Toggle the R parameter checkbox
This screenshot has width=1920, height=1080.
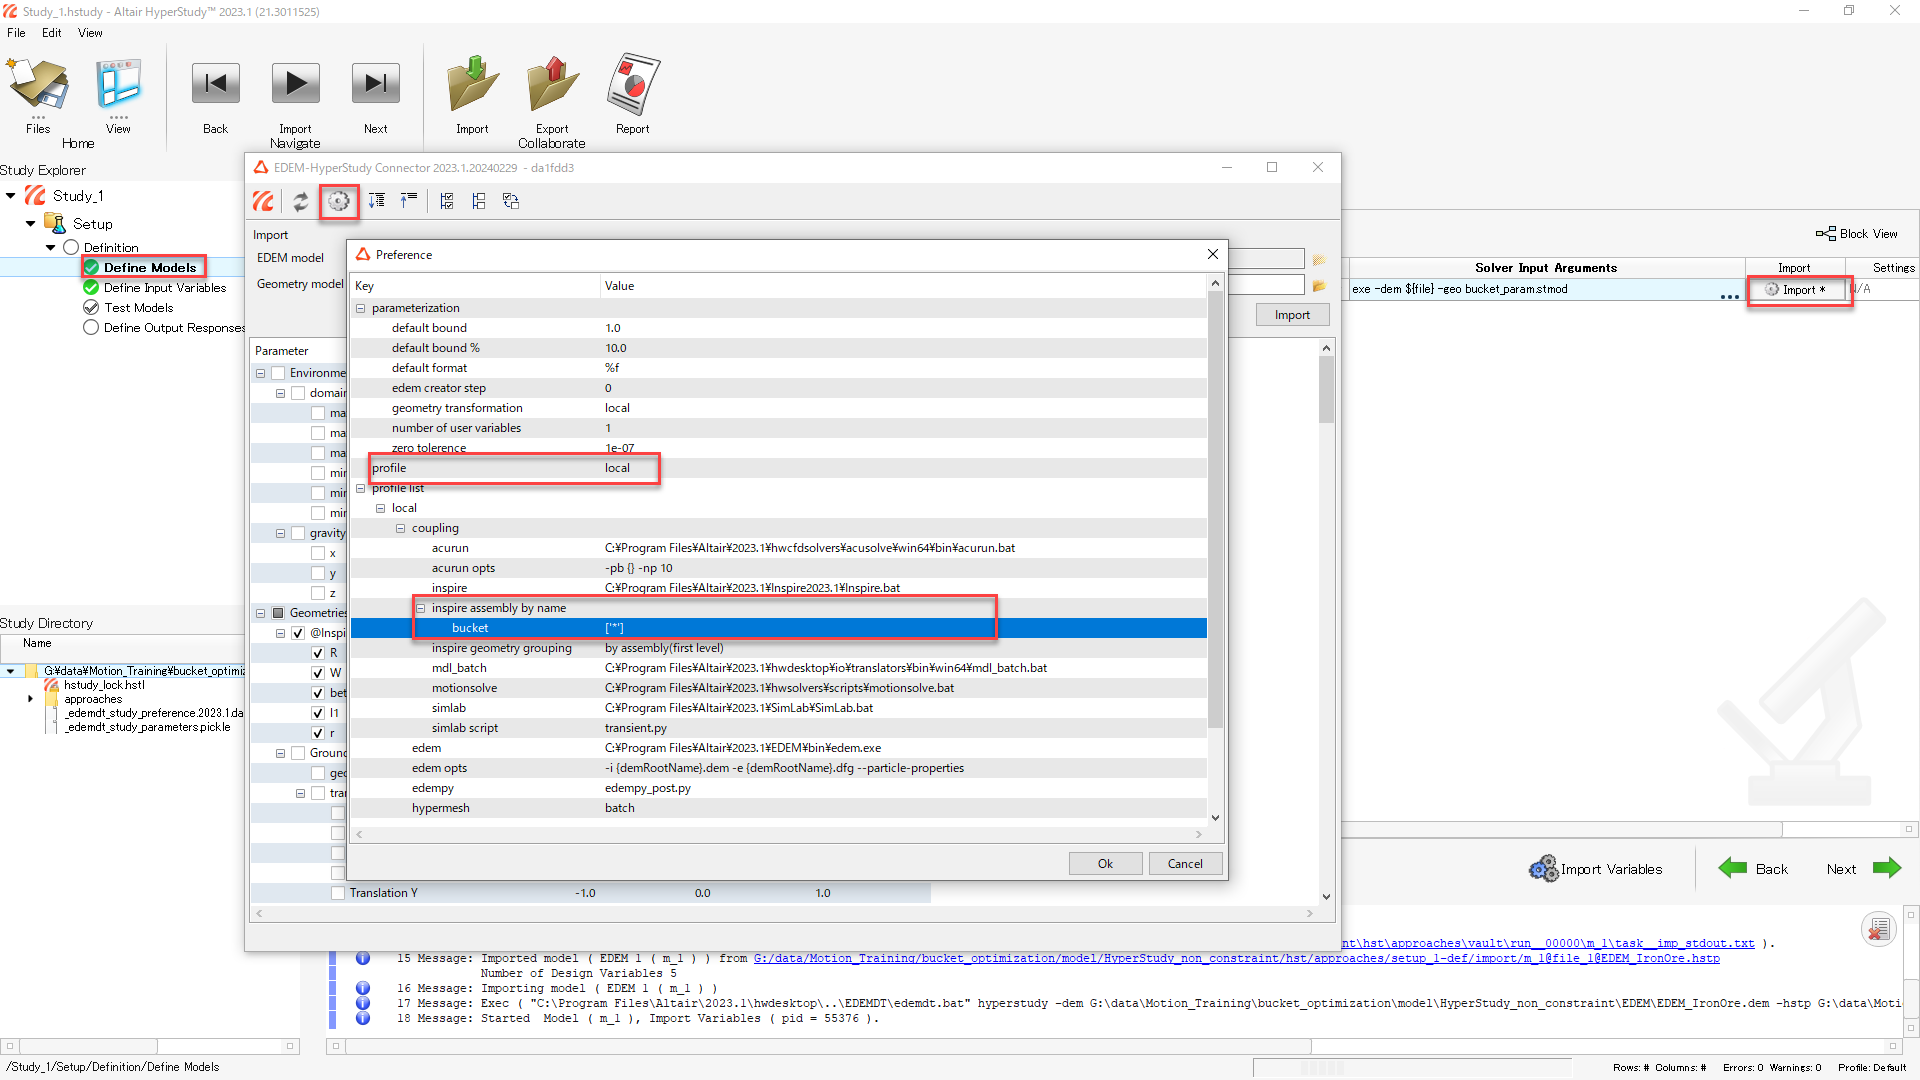[318, 653]
